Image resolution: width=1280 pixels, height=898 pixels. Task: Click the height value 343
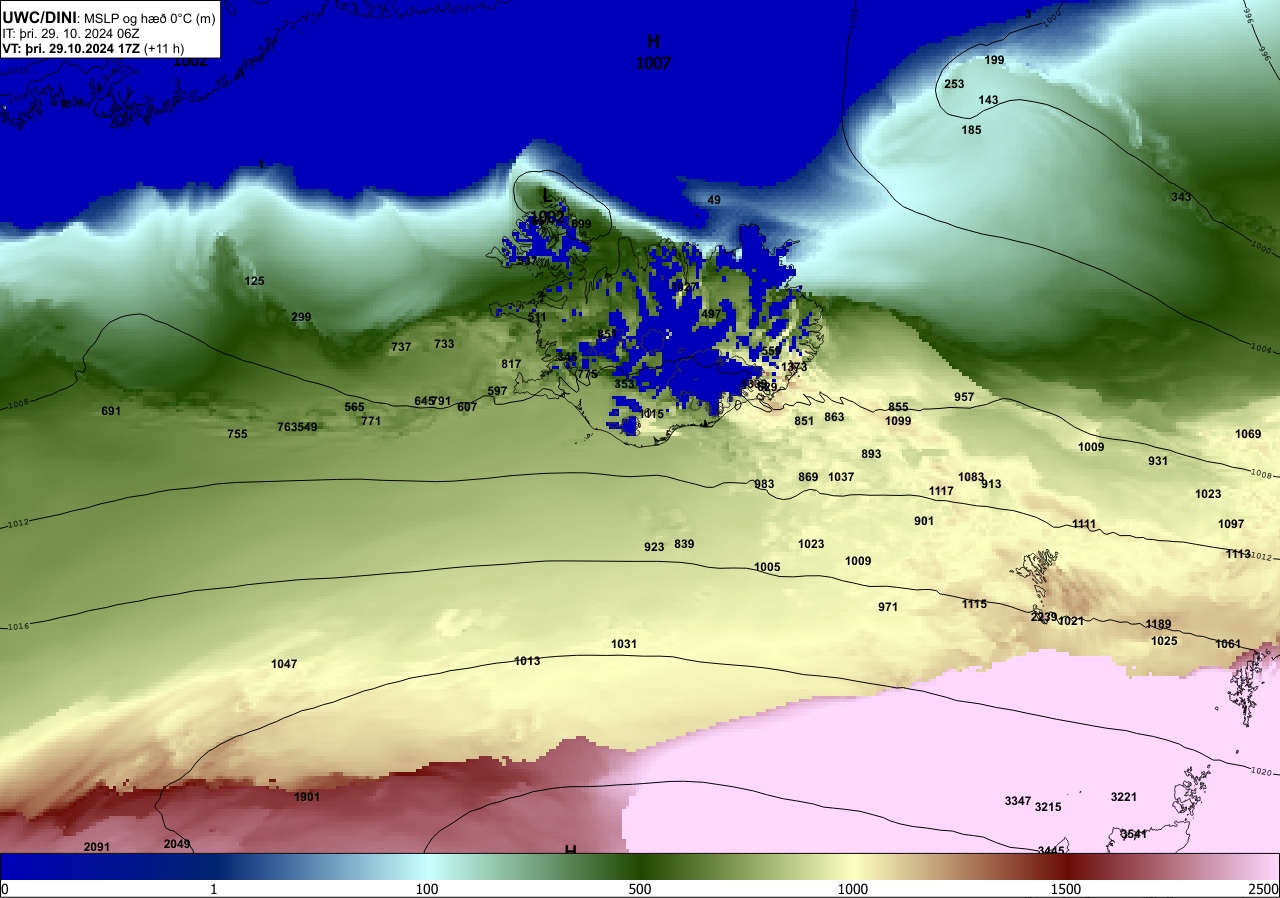pyautogui.click(x=1181, y=197)
